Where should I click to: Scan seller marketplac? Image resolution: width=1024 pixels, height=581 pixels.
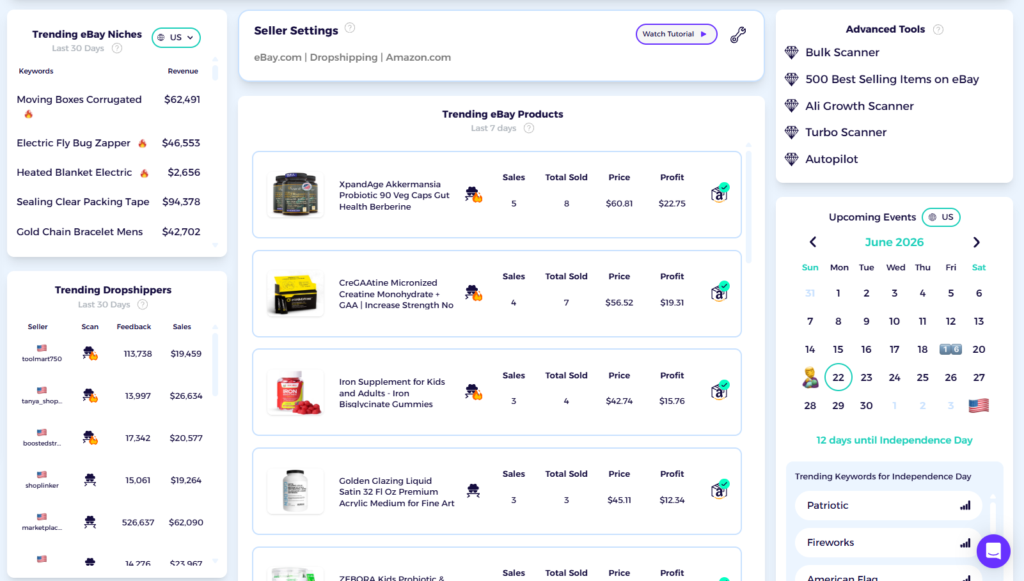point(90,522)
